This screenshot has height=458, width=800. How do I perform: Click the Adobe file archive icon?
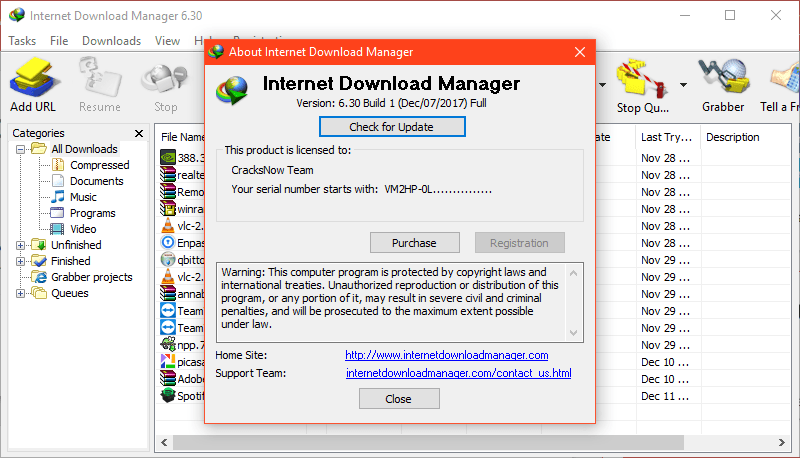coord(168,378)
